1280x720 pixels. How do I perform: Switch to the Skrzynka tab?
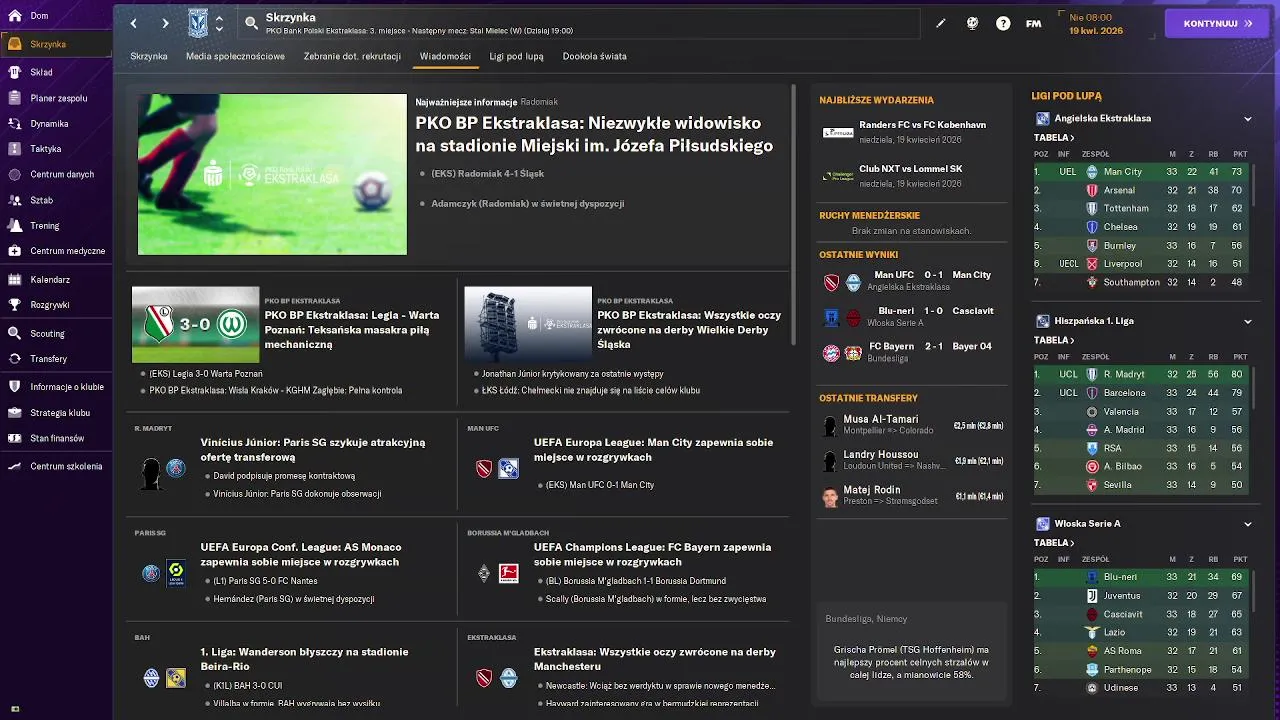[149, 56]
